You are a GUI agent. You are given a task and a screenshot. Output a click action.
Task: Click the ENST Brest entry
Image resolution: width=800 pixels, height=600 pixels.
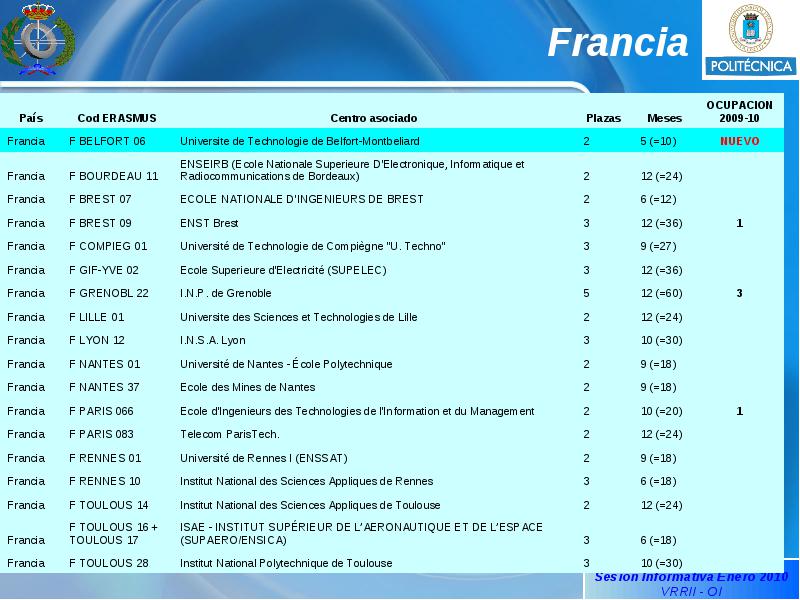click(x=209, y=223)
